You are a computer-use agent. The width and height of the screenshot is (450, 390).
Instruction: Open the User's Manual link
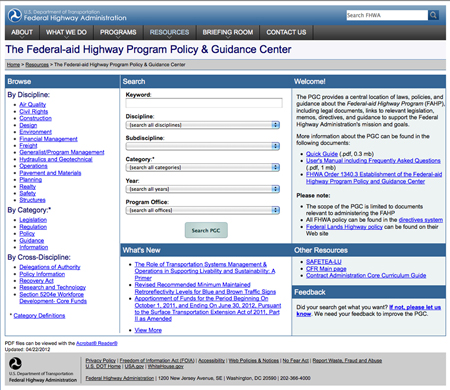[373, 161]
